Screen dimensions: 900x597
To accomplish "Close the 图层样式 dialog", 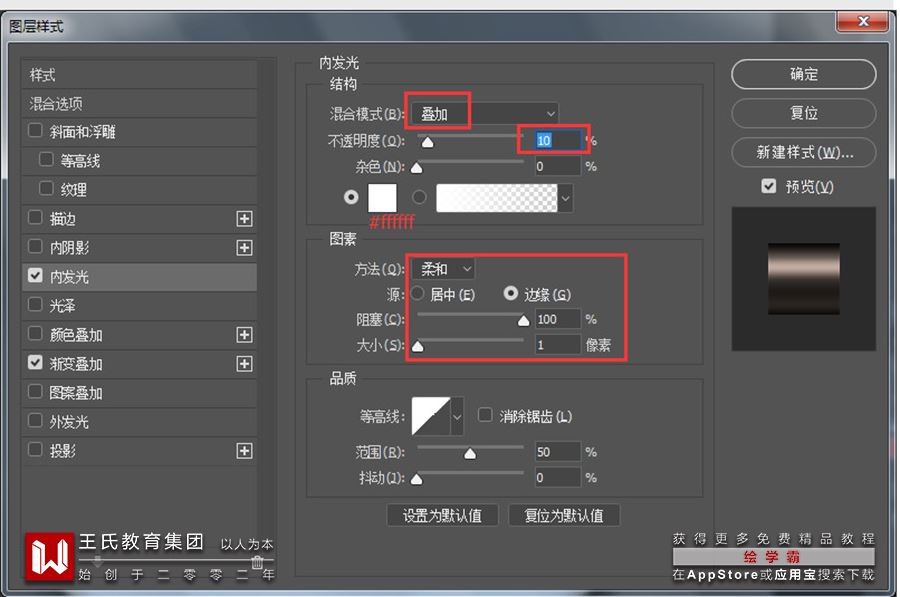I will 863,22.
